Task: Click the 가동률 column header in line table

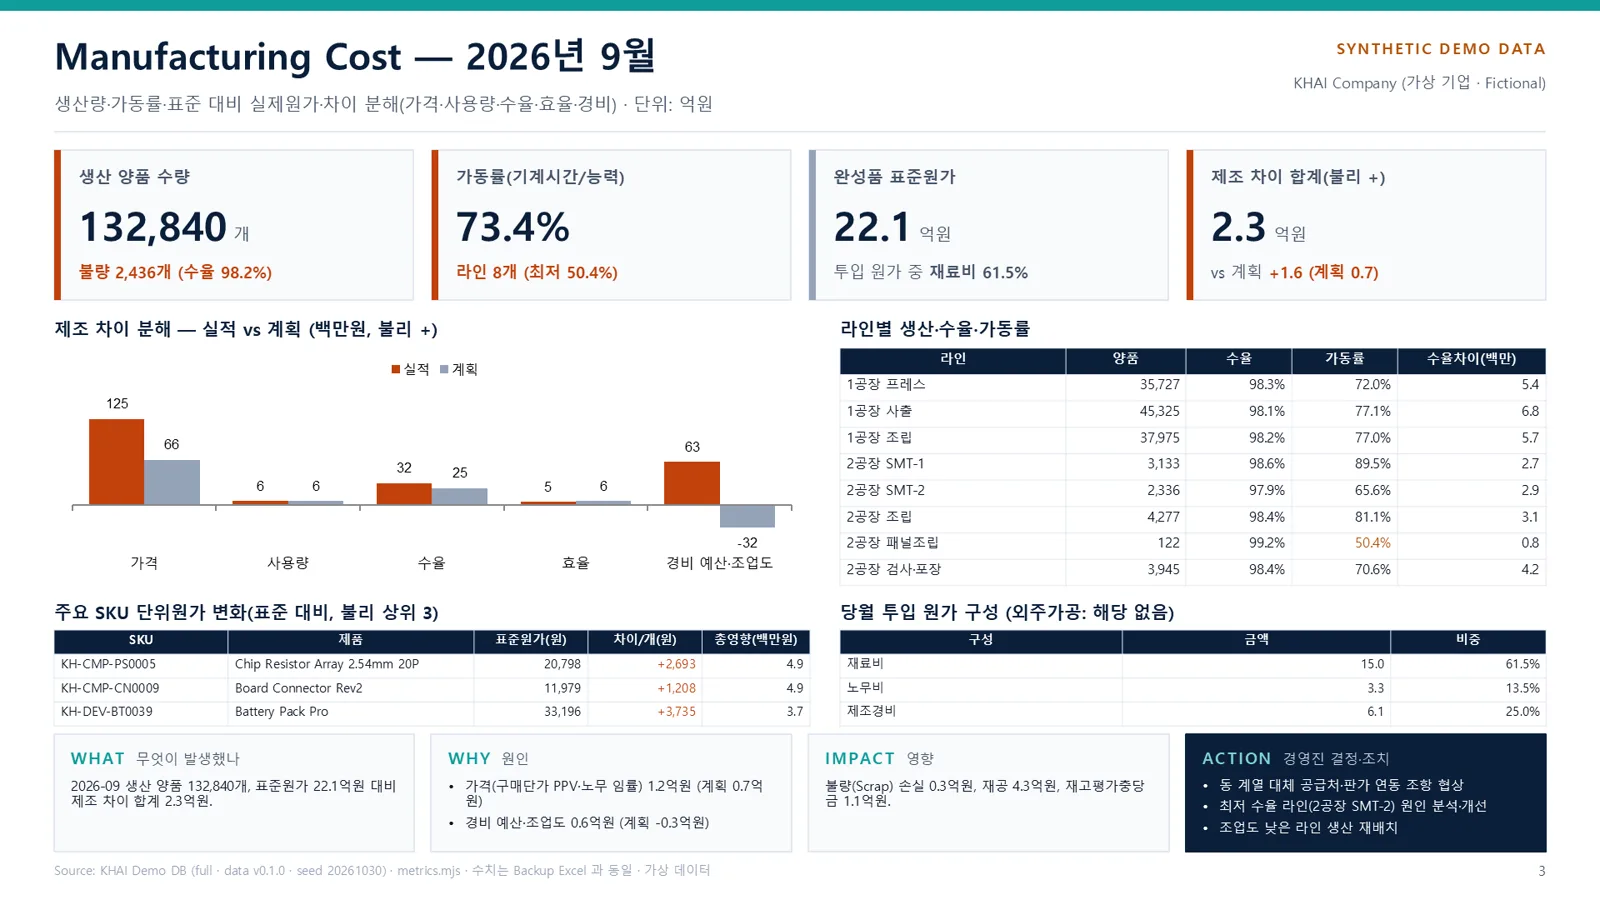Action: coord(1345,359)
